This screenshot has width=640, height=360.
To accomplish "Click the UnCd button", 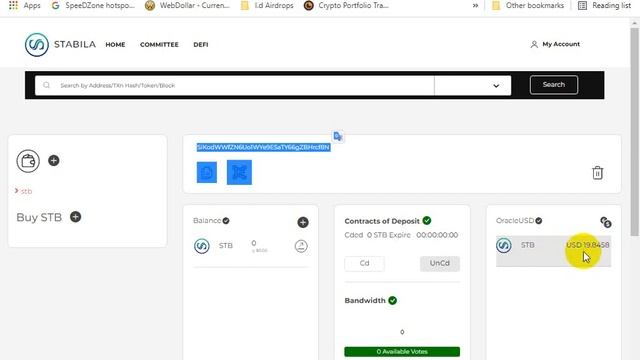I will pyautogui.click(x=440, y=263).
